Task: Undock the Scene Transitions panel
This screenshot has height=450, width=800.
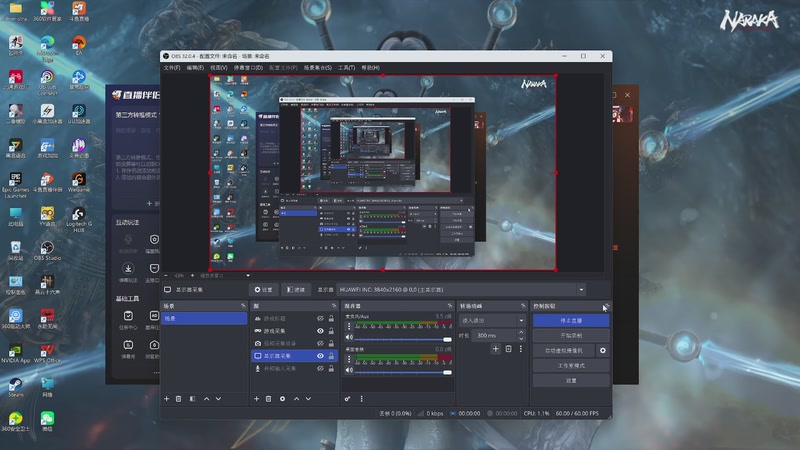Action: [x=523, y=306]
